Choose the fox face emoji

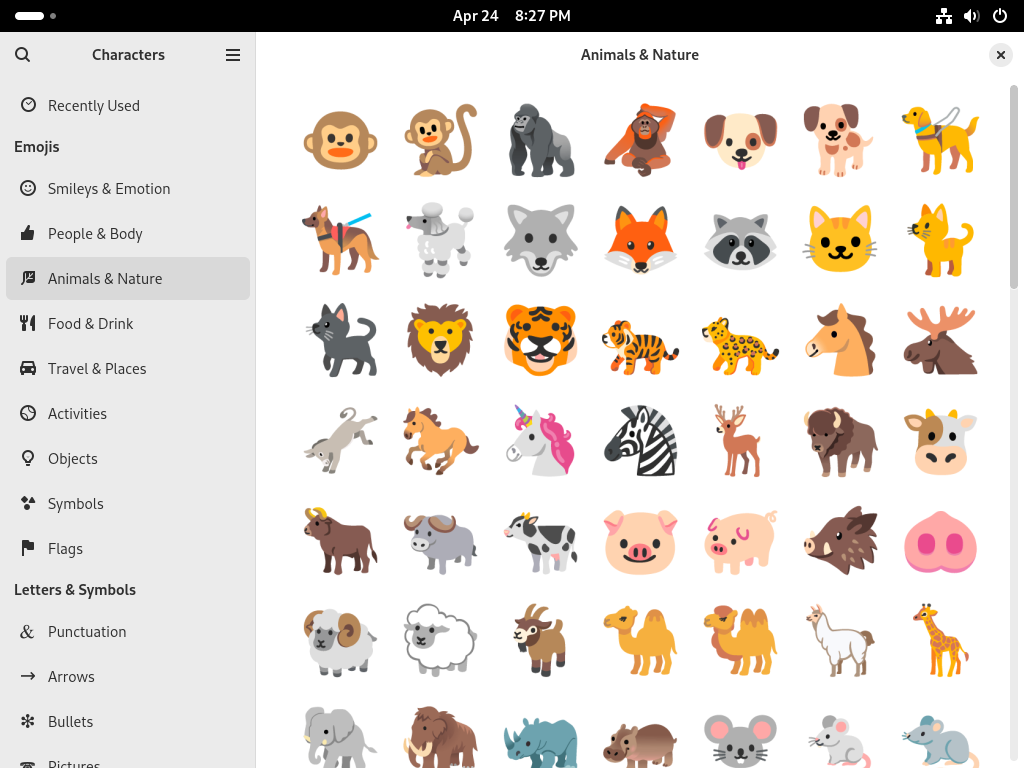click(x=640, y=240)
